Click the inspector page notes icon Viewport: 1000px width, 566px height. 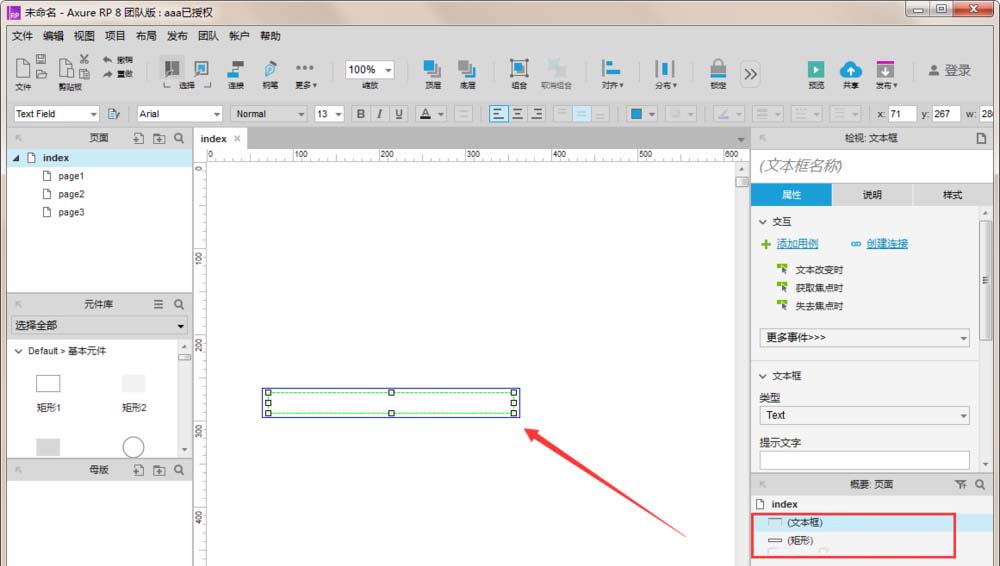981,138
